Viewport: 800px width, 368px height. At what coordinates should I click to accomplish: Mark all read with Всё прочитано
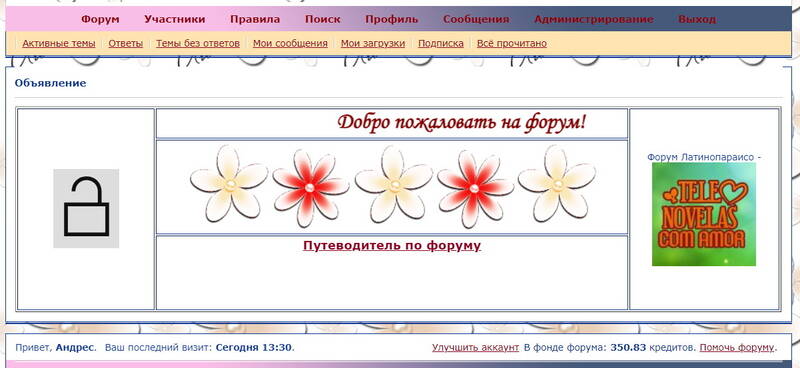pos(512,43)
